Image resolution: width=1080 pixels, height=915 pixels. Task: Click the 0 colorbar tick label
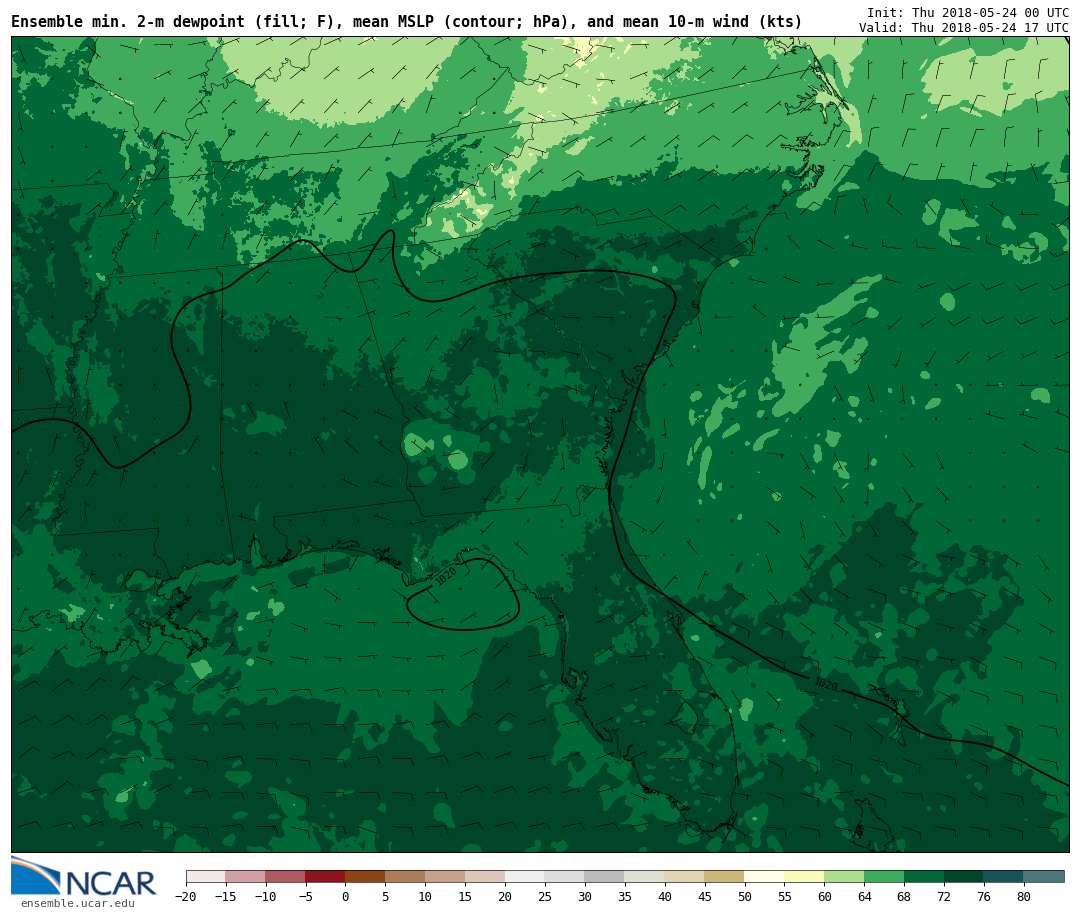pos(345,896)
